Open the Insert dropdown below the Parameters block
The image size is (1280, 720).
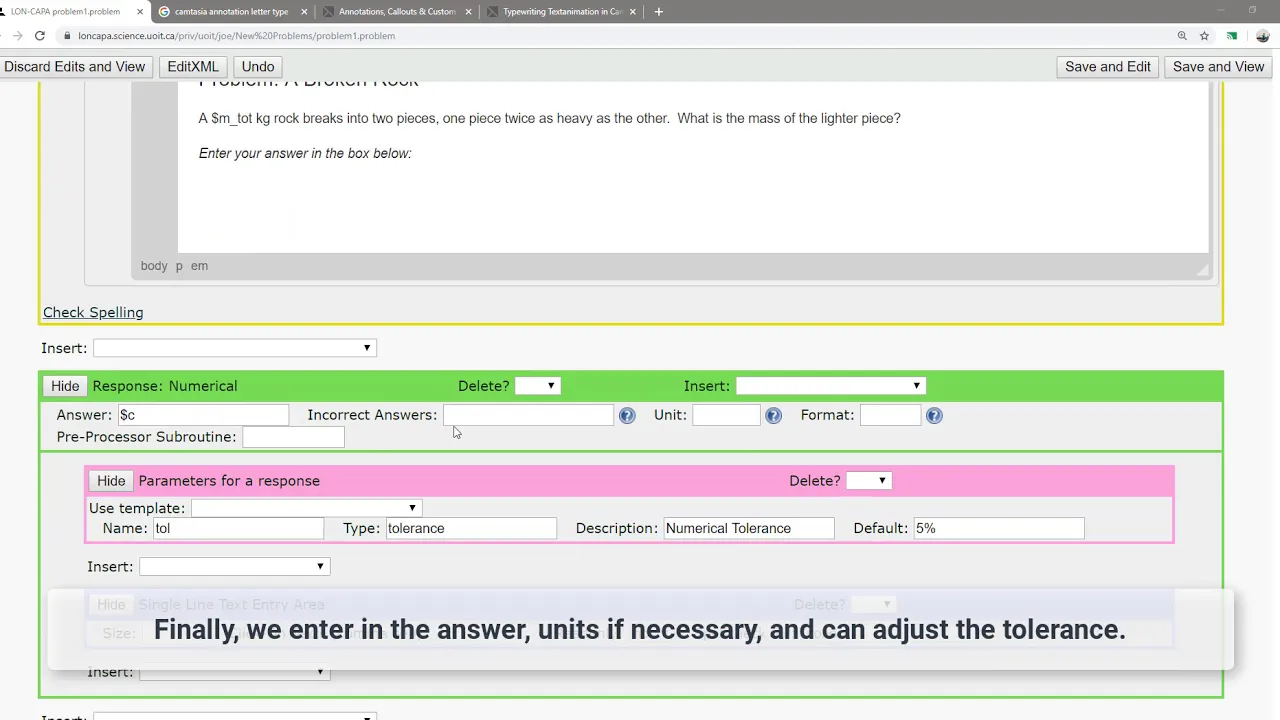pyautogui.click(x=234, y=567)
